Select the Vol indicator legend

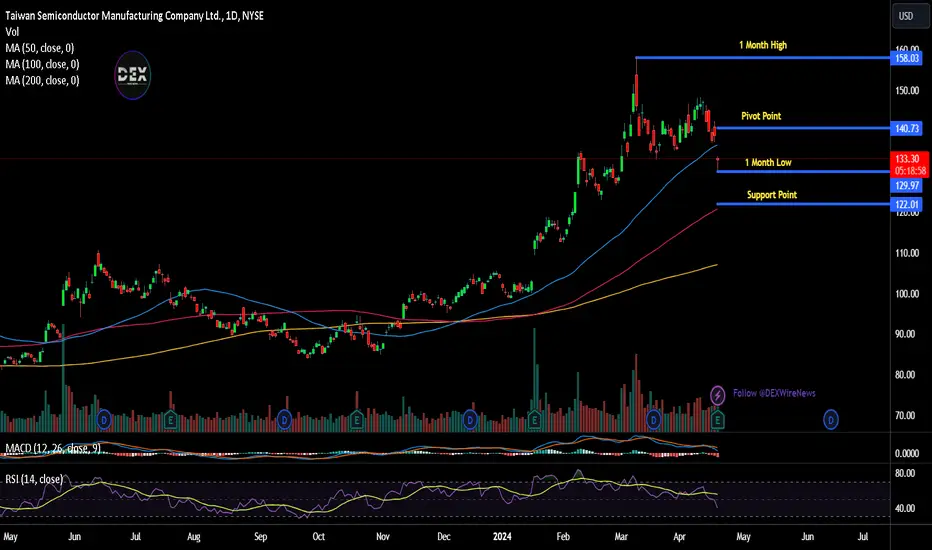pyautogui.click(x=12, y=32)
